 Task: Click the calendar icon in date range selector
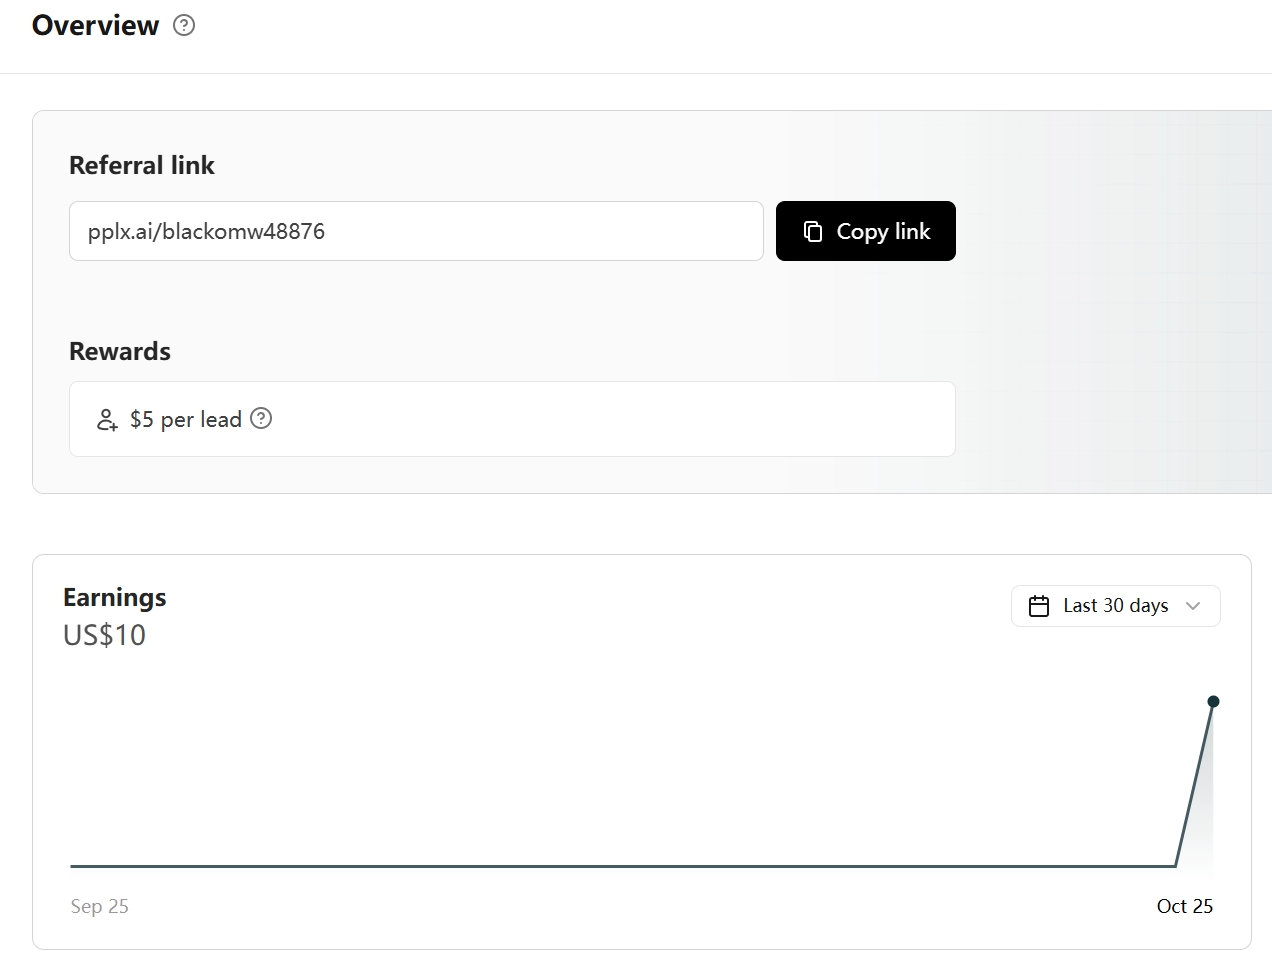pyautogui.click(x=1039, y=606)
